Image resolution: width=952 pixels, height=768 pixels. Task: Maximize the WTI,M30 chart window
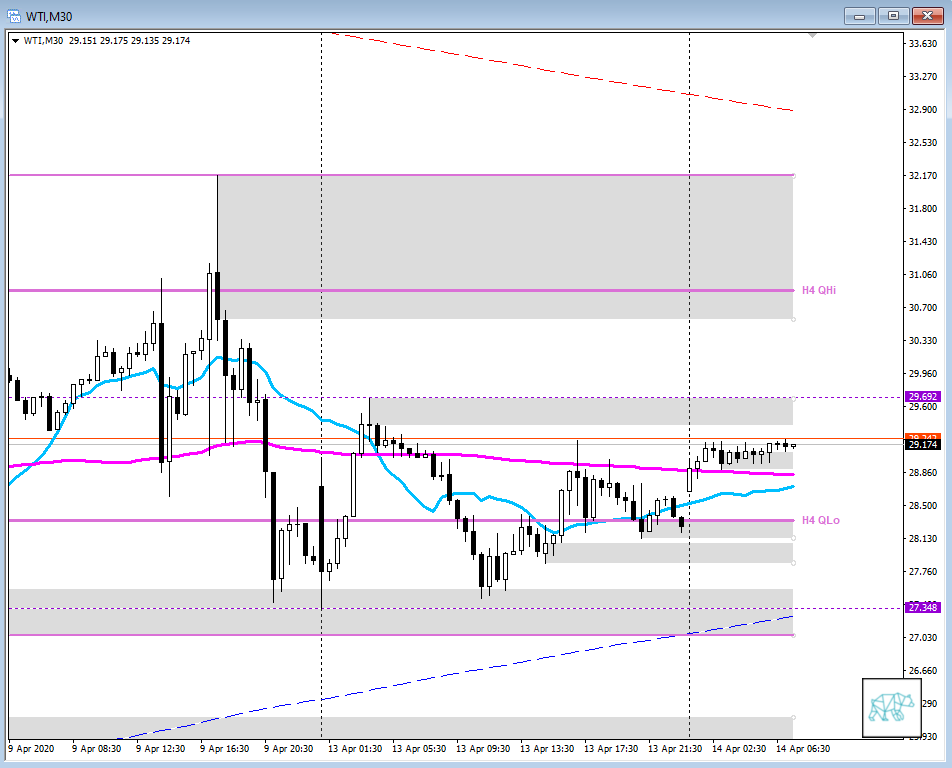pos(893,16)
